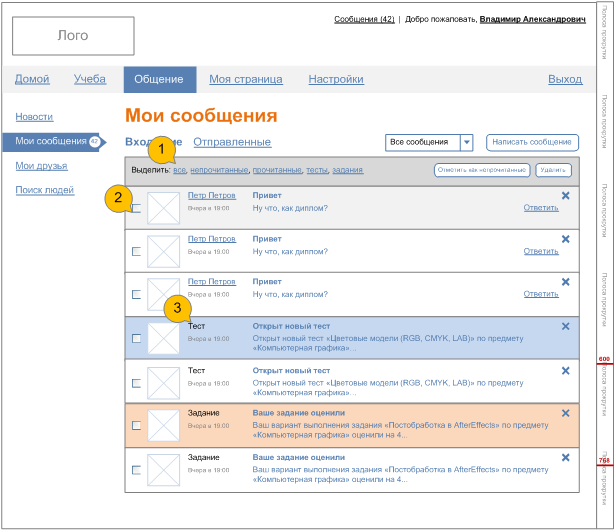Click the avatar placeholder of the first message

pos(163,208)
